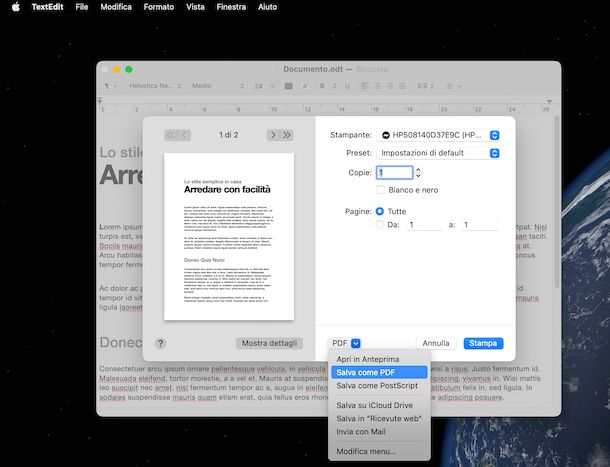Open the font size 24 dropdown
Screen dimensions: 610x467
pyautogui.click(x=264, y=86)
